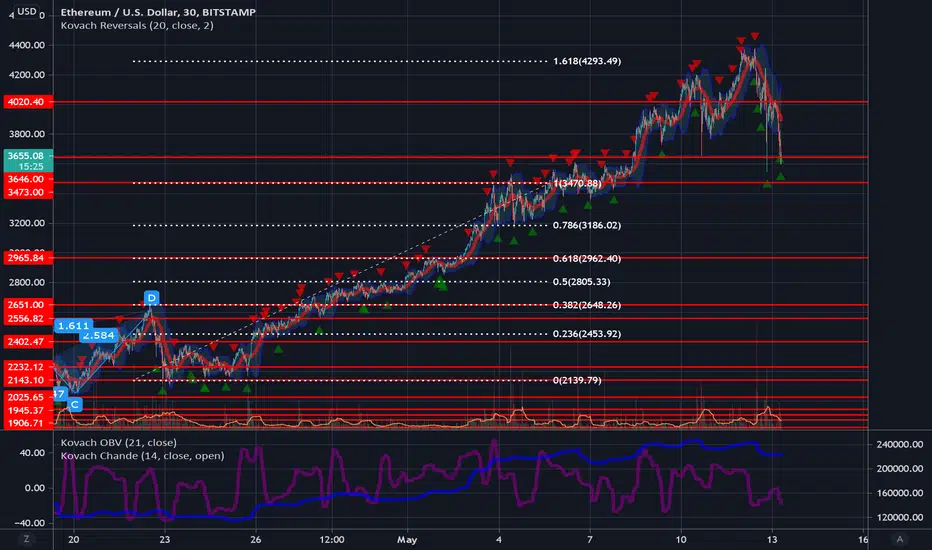Select the 1.618(4293.49) Fibonacci level label

click(x=587, y=61)
